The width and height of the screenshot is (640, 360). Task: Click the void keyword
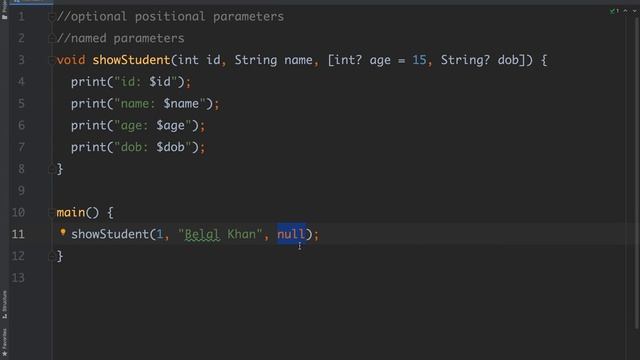pyautogui.click(x=71, y=60)
